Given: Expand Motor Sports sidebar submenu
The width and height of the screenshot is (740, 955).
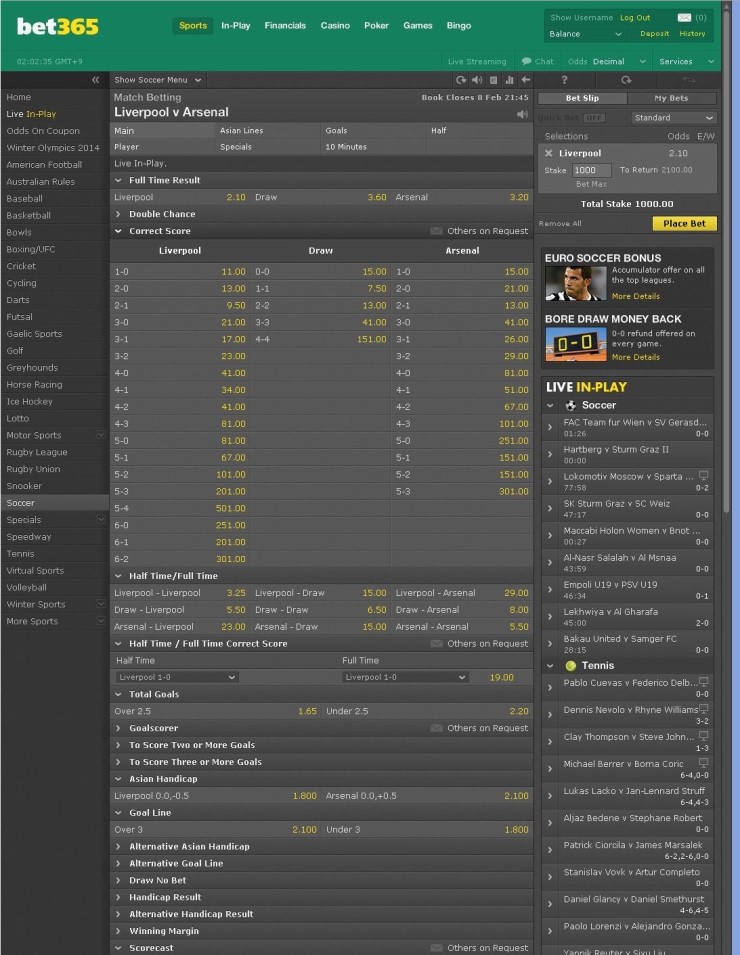Looking at the screenshot, I should 100,435.
